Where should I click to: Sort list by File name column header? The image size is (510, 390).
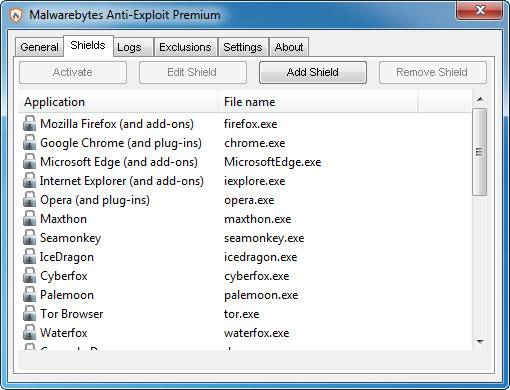[318, 102]
